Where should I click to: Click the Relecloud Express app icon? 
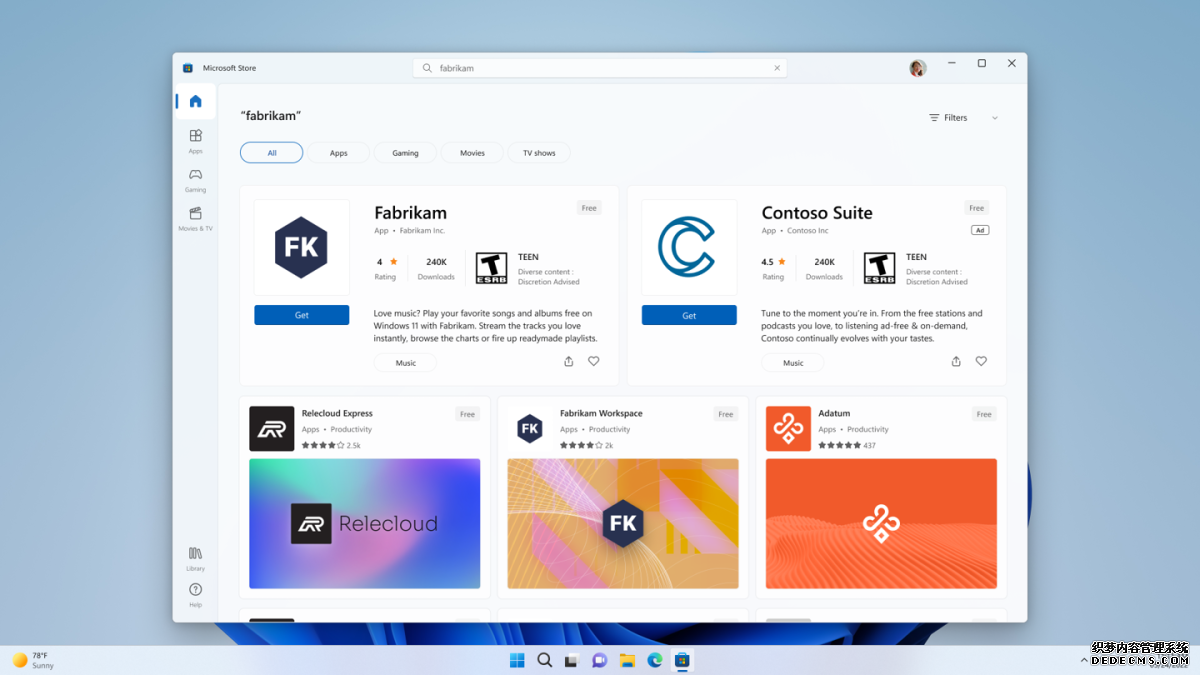271,429
